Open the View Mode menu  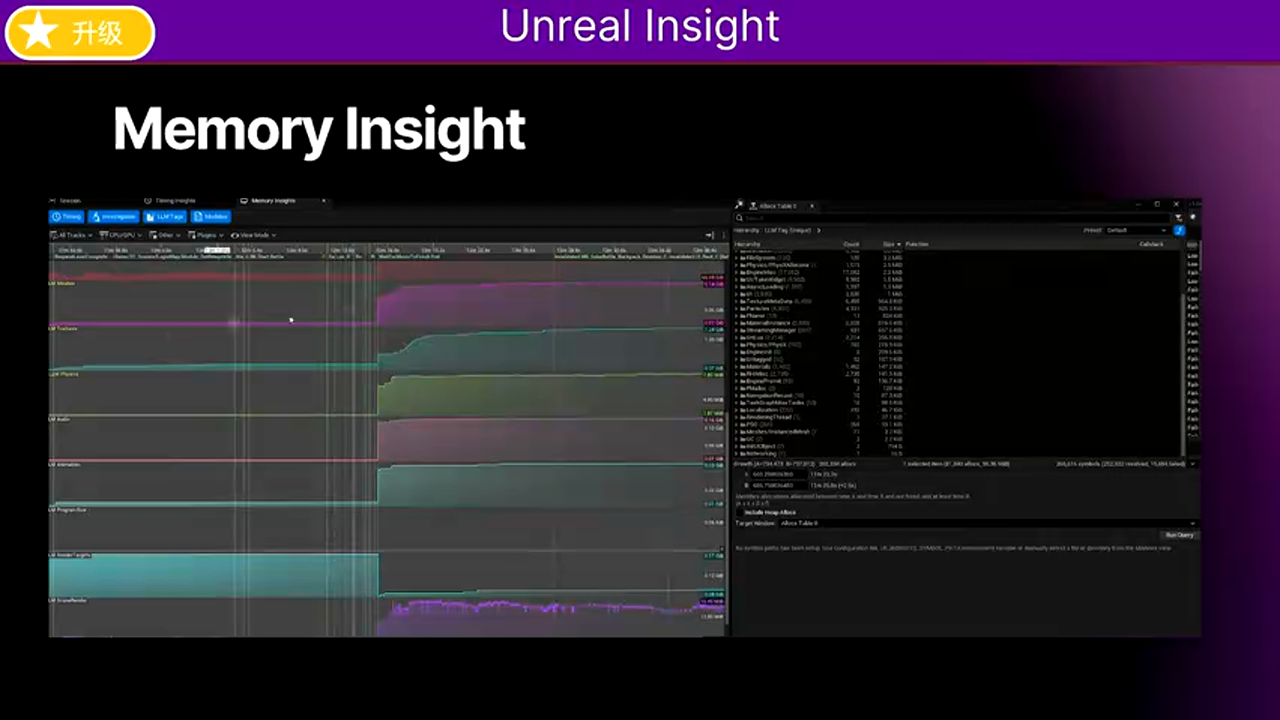[253, 235]
